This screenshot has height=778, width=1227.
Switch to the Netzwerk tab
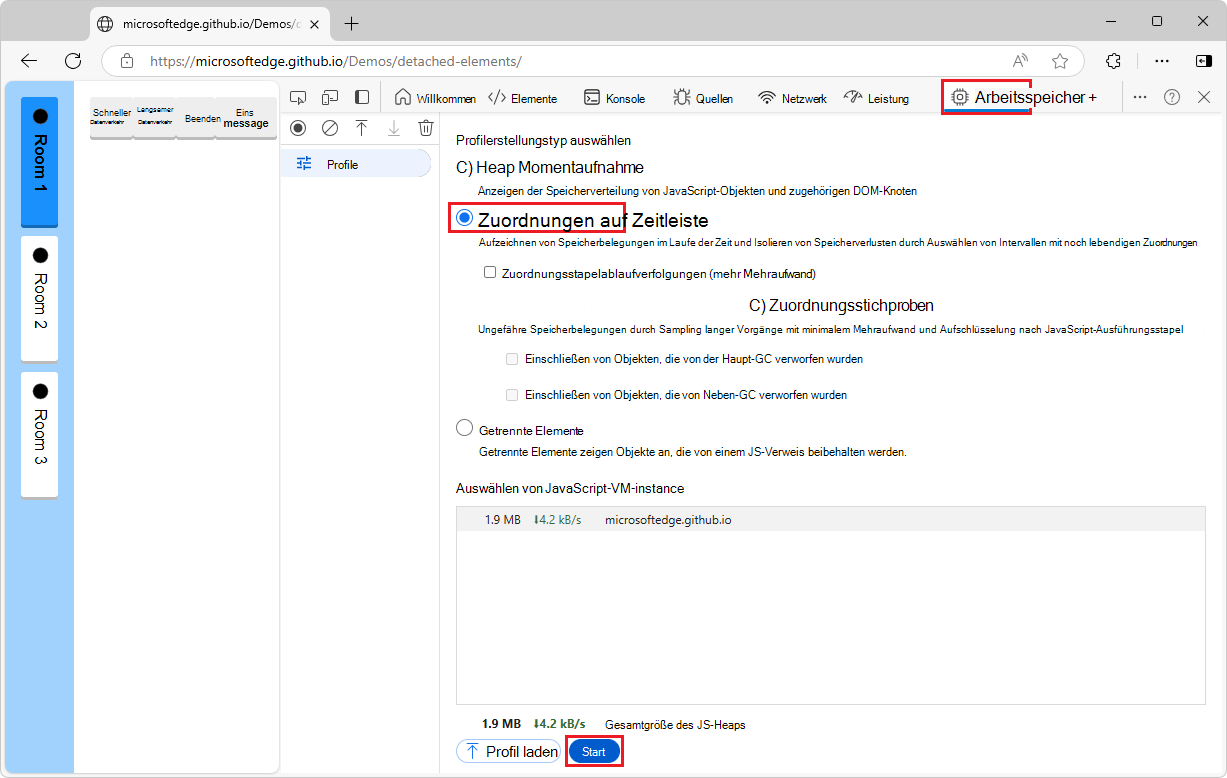pyautogui.click(x=792, y=98)
